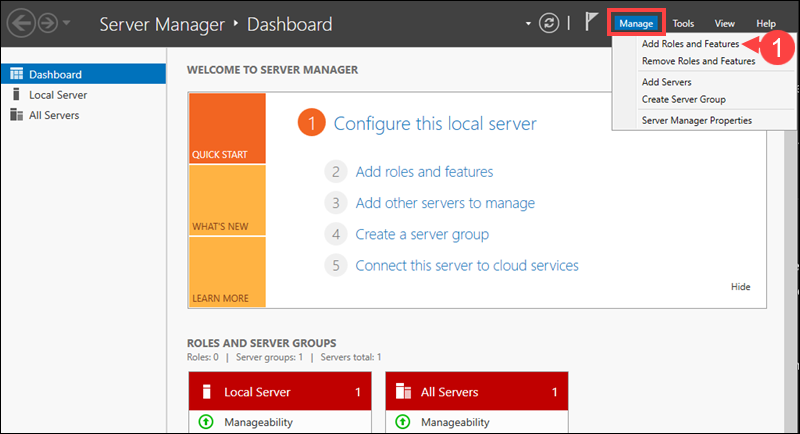This screenshot has width=800, height=434.
Task: Select Remove Roles and Features
Action: (698, 61)
